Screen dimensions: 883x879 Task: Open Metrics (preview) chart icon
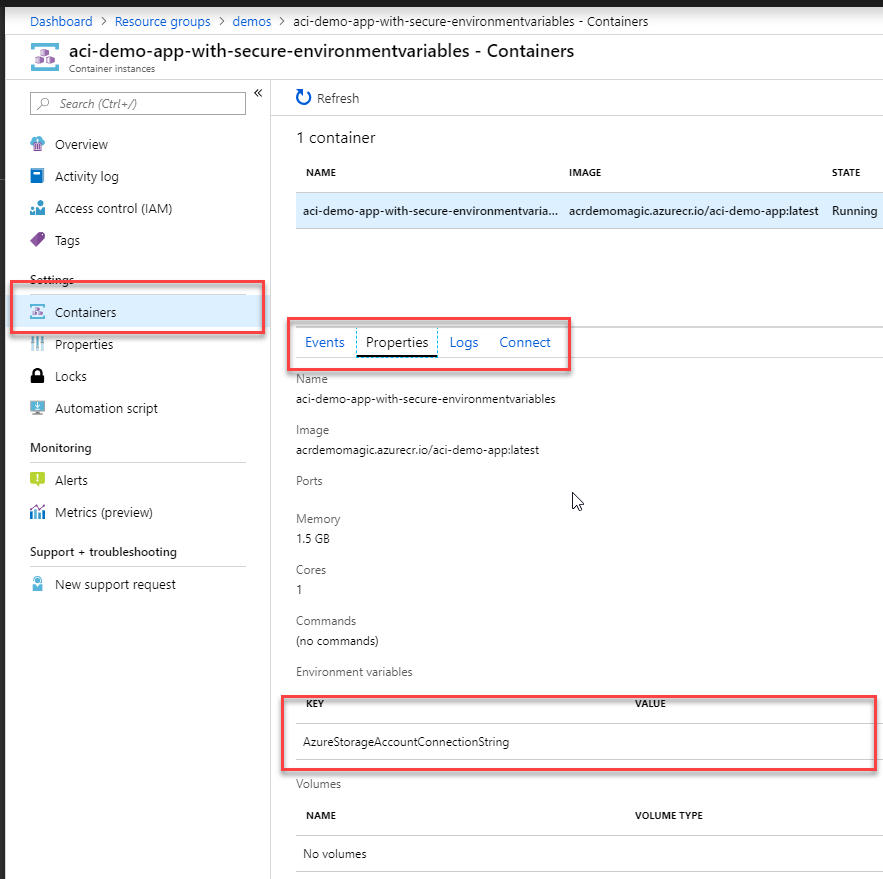38,512
